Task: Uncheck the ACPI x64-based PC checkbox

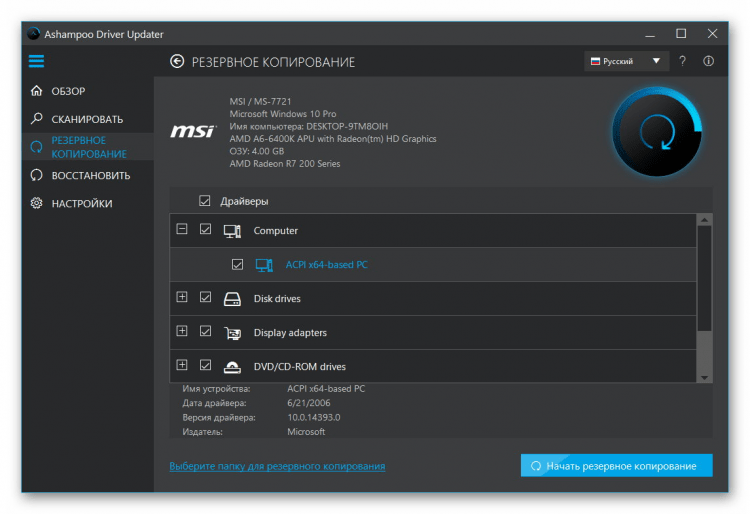Action: click(x=237, y=264)
